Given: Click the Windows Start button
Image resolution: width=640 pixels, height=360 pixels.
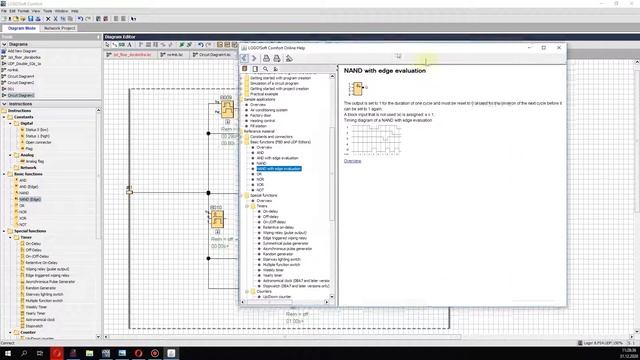Looking at the screenshot, I should (8, 353).
